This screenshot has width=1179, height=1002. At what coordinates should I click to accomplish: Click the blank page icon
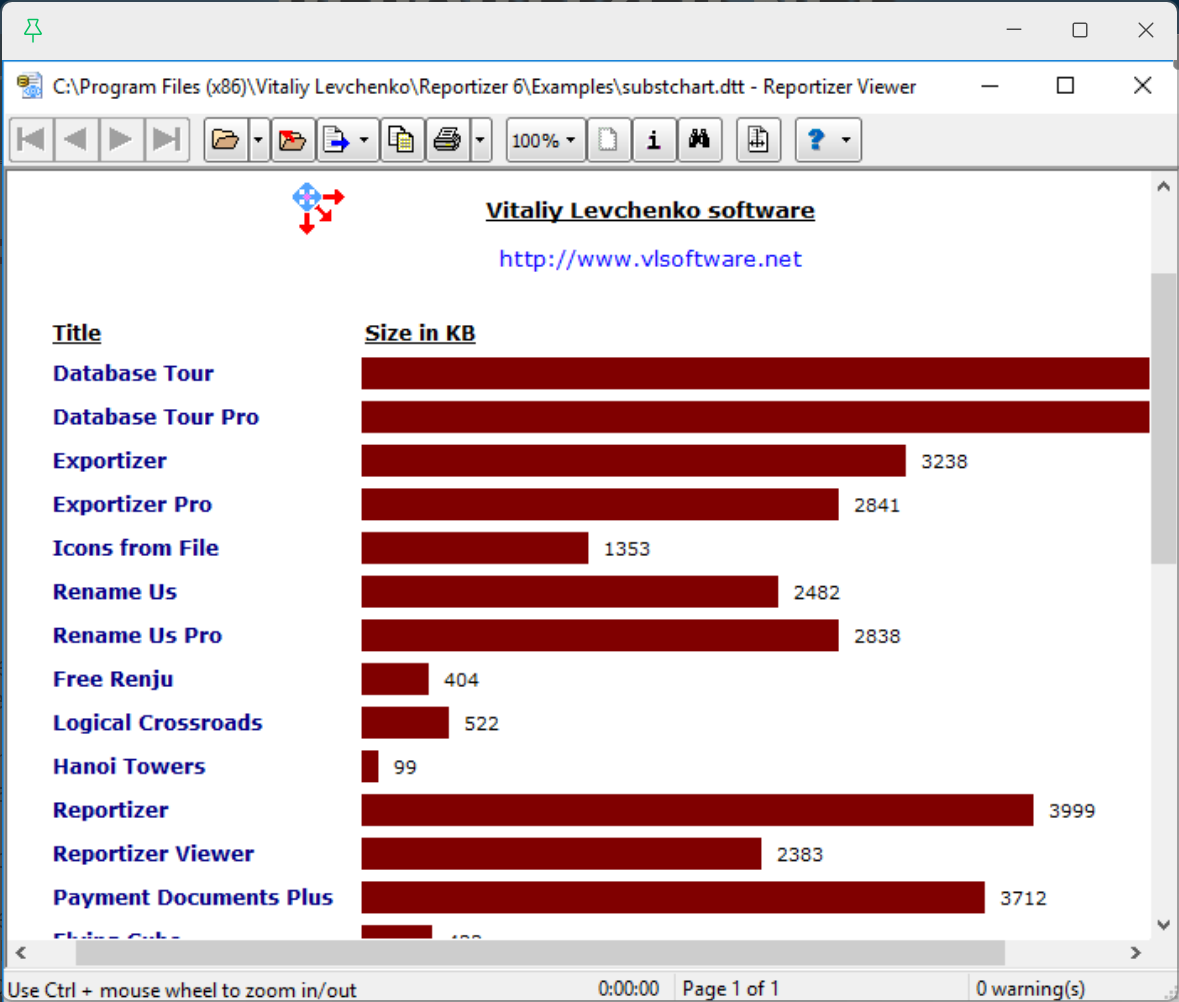click(x=609, y=140)
